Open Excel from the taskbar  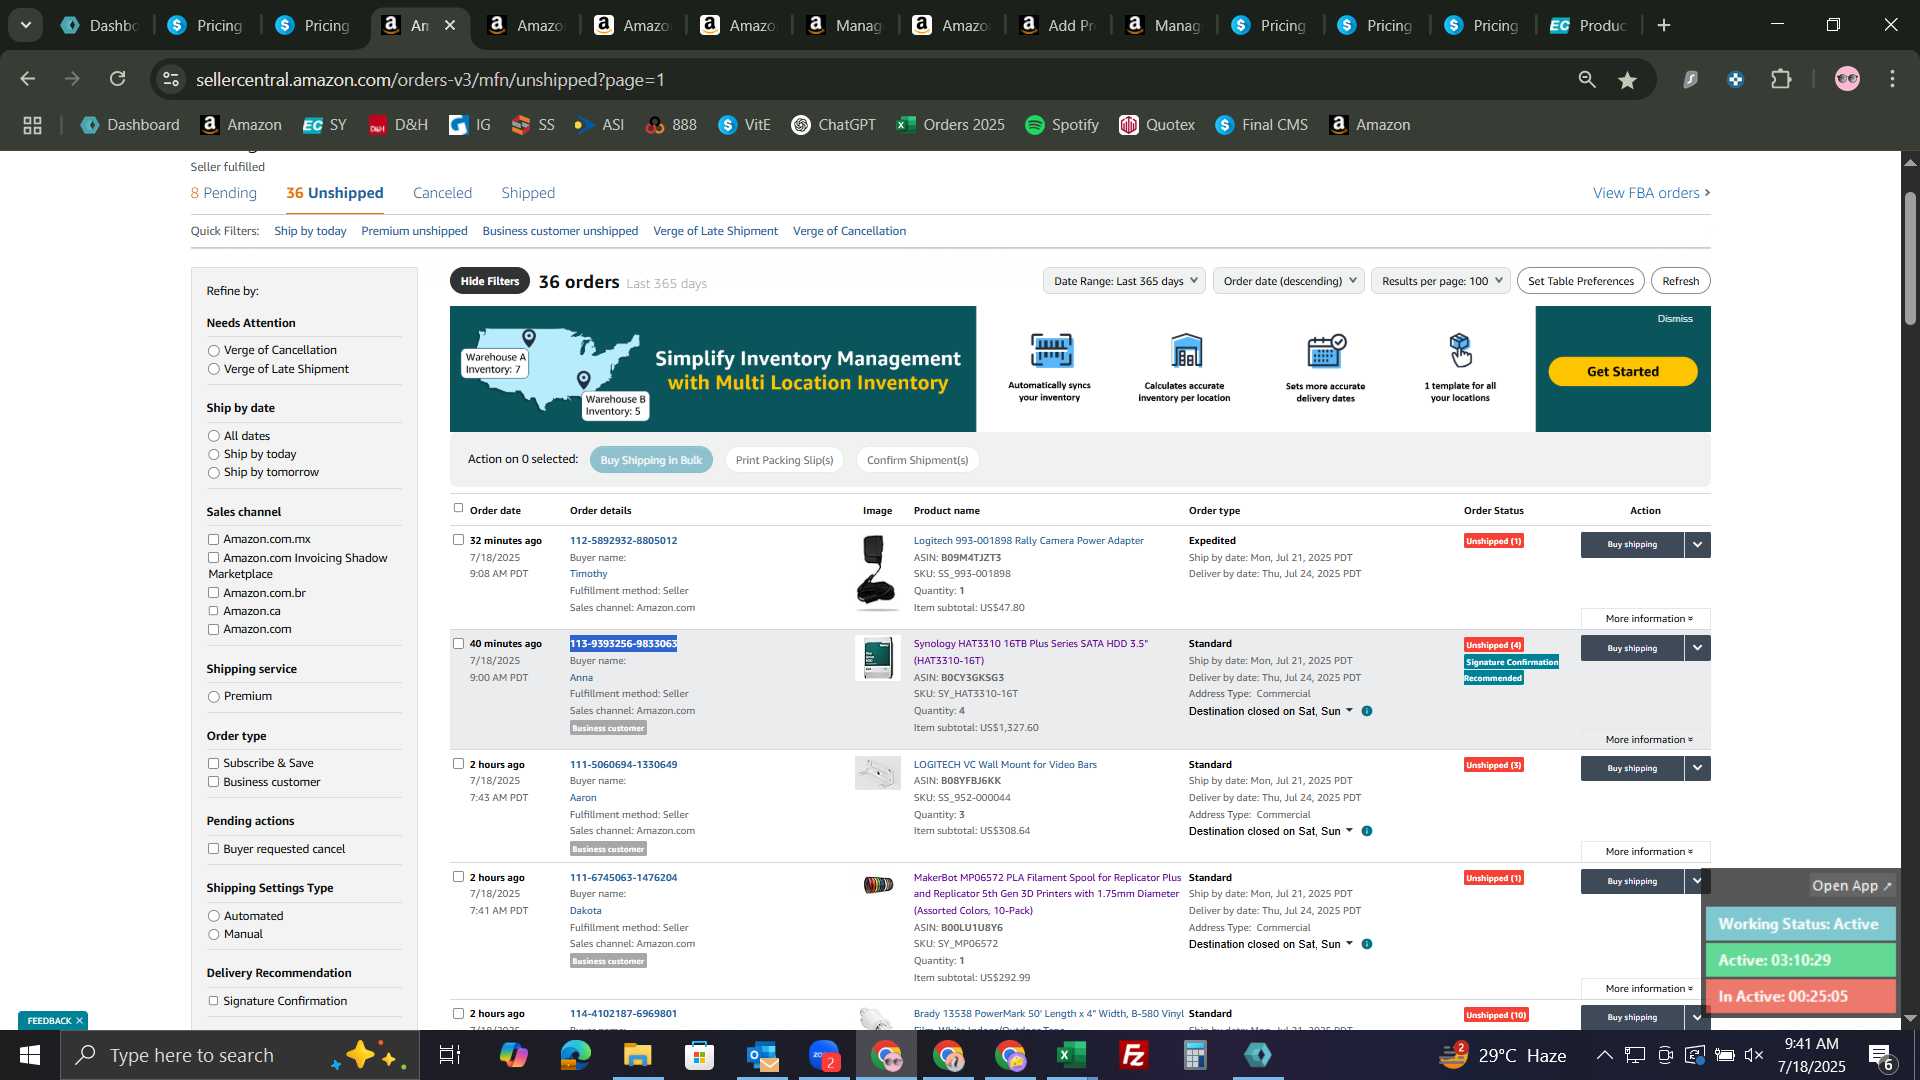coord(1072,1055)
